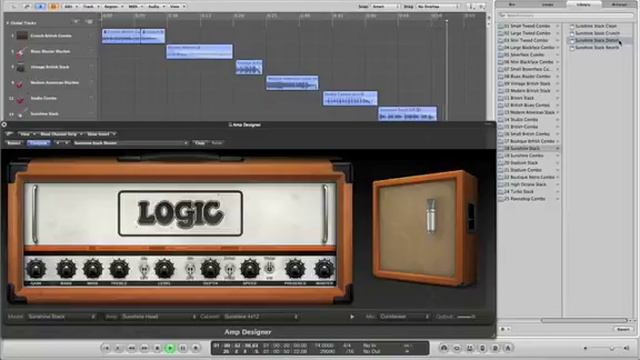The height and width of the screenshot is (360, 640).
Task: Click the PRESENCE knob
Action: [295, 269]
